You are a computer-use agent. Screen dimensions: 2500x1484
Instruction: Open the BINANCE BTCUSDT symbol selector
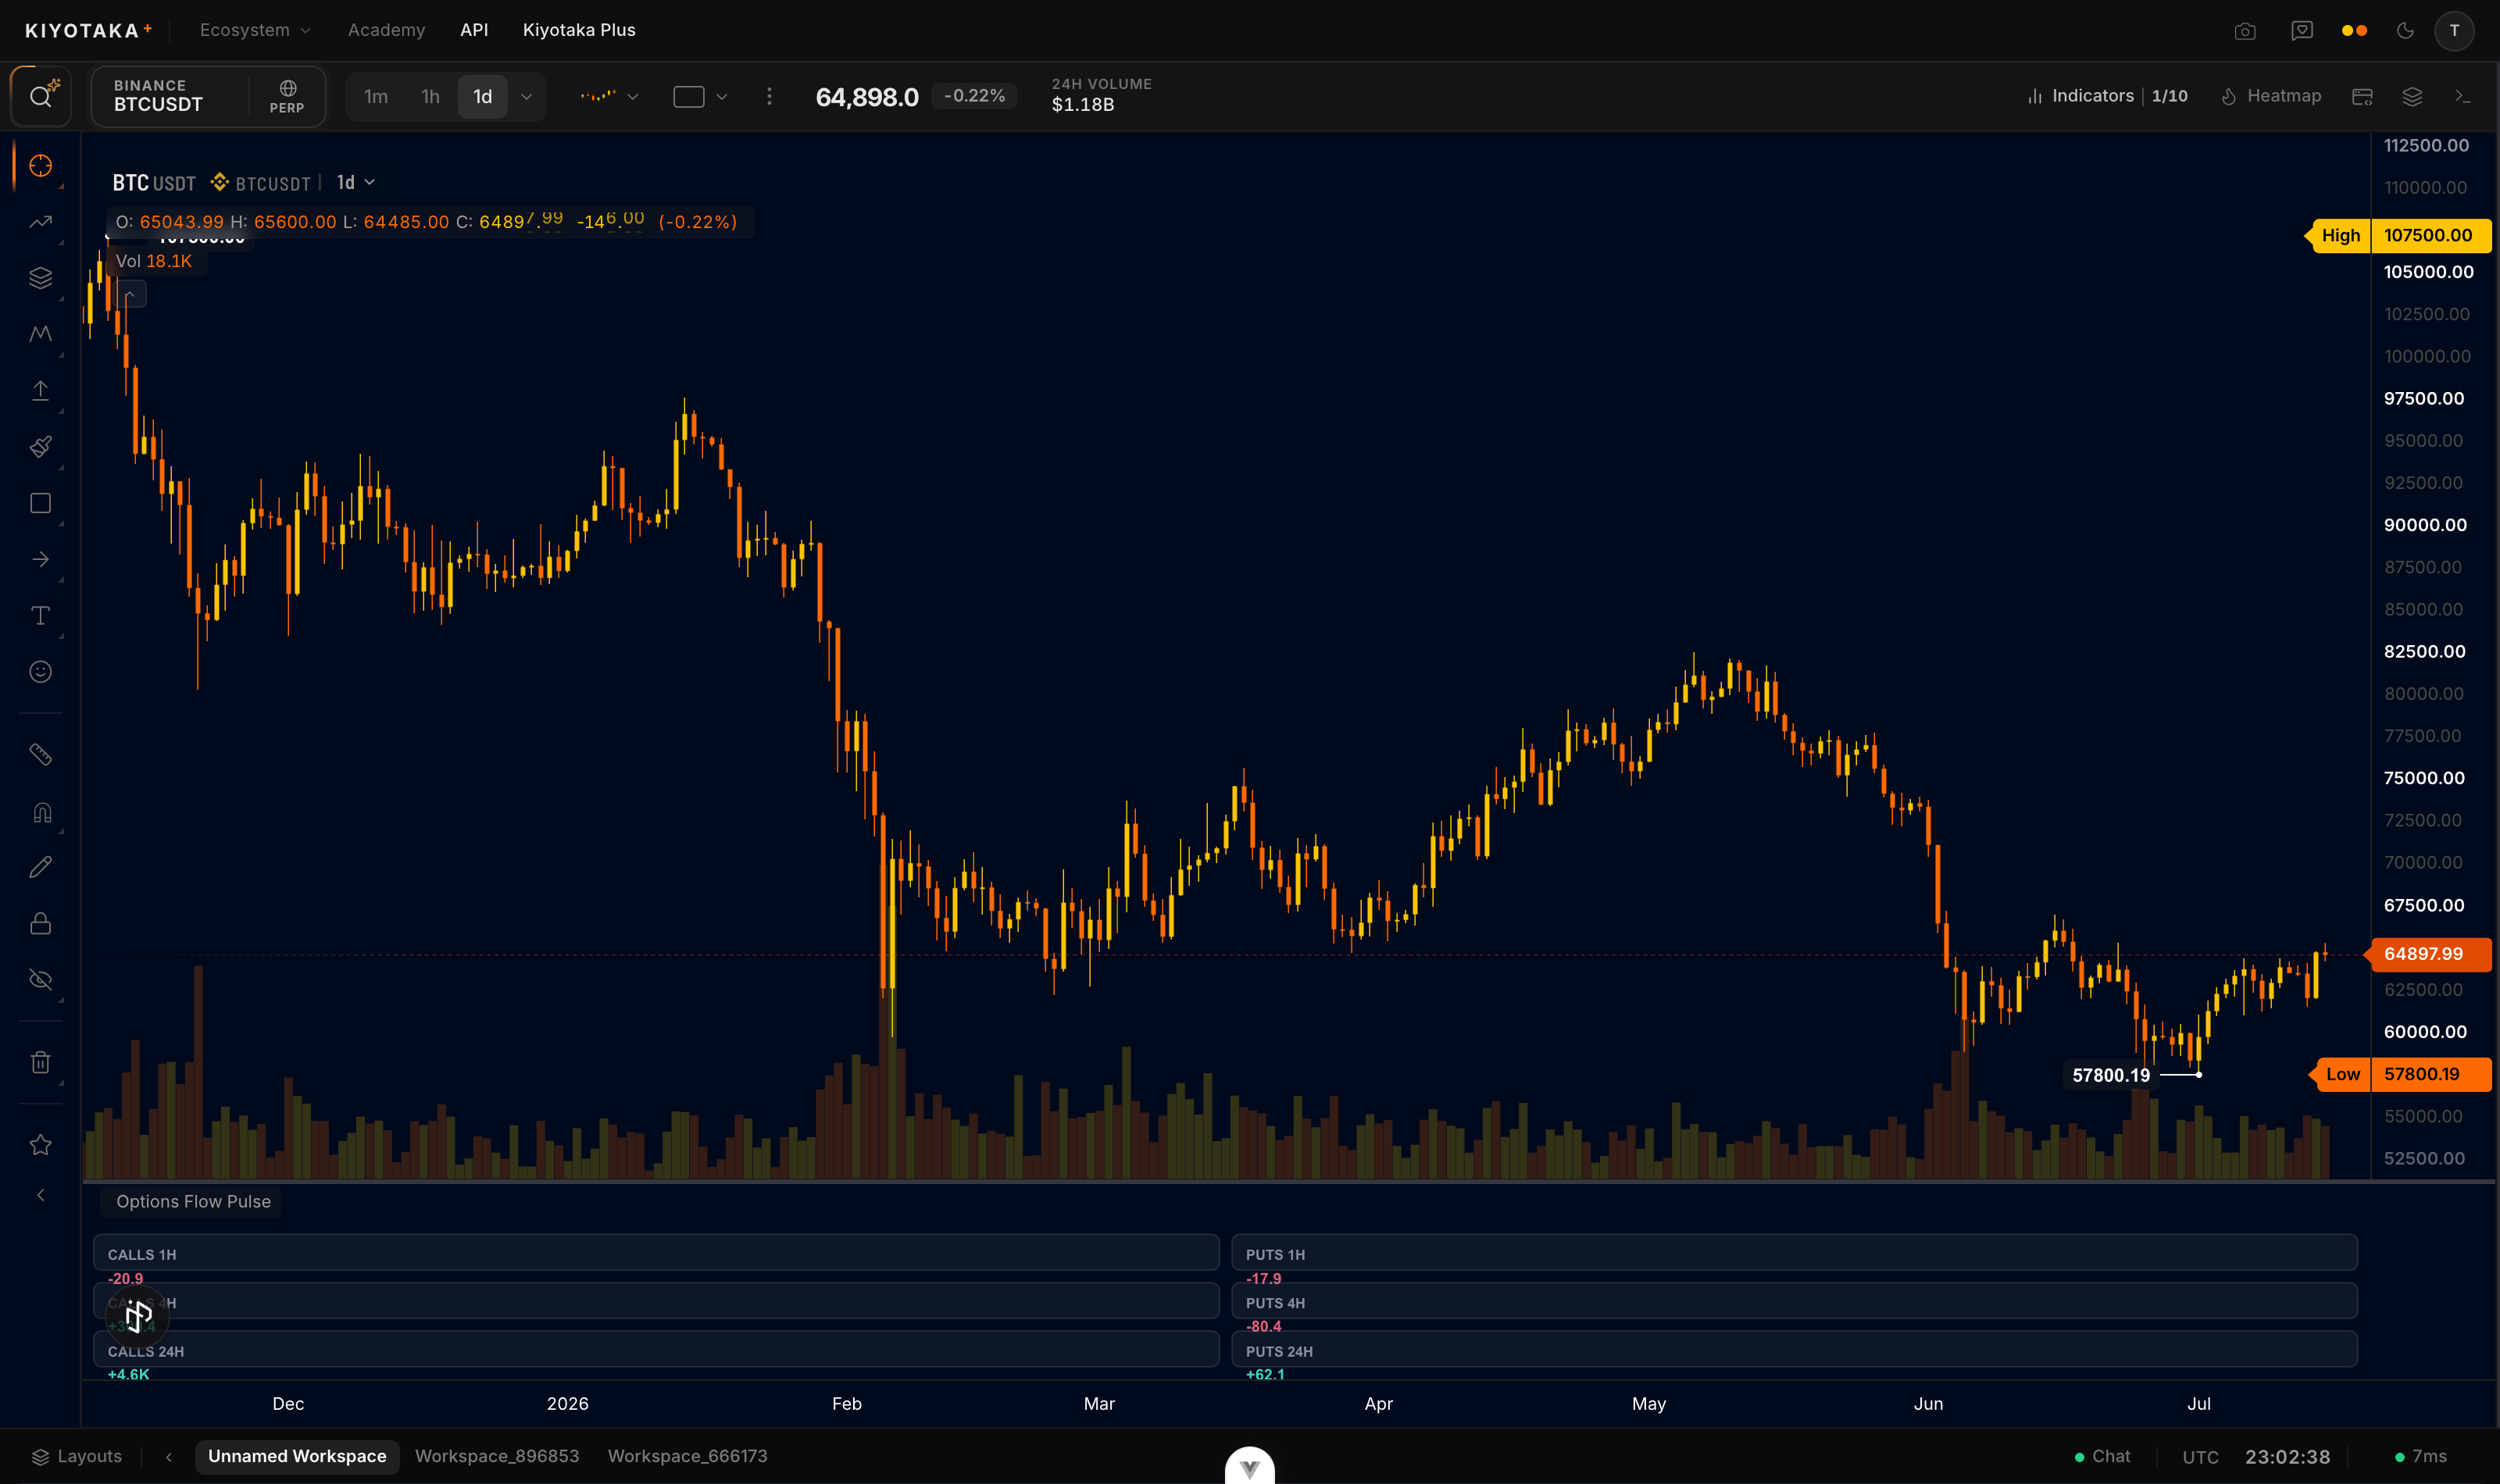point(170,96)
